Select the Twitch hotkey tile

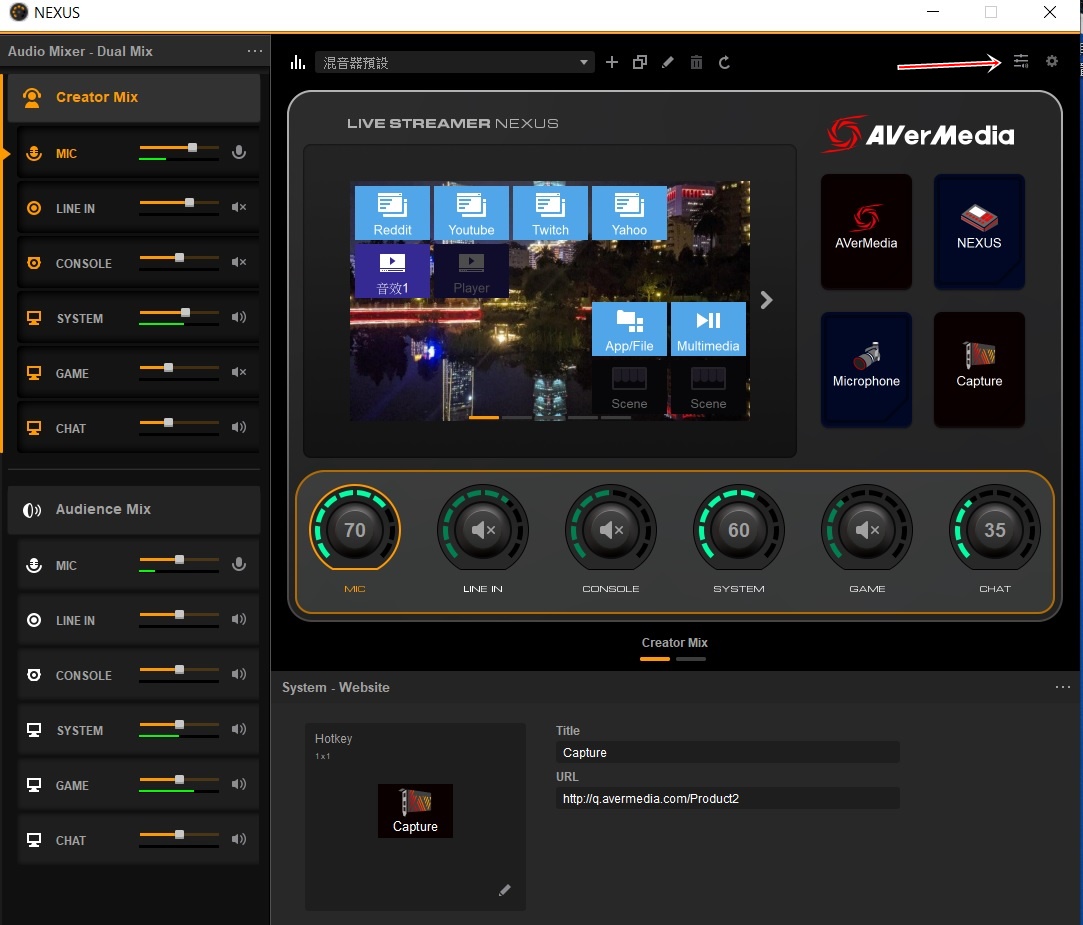click(x=550, y=213)
